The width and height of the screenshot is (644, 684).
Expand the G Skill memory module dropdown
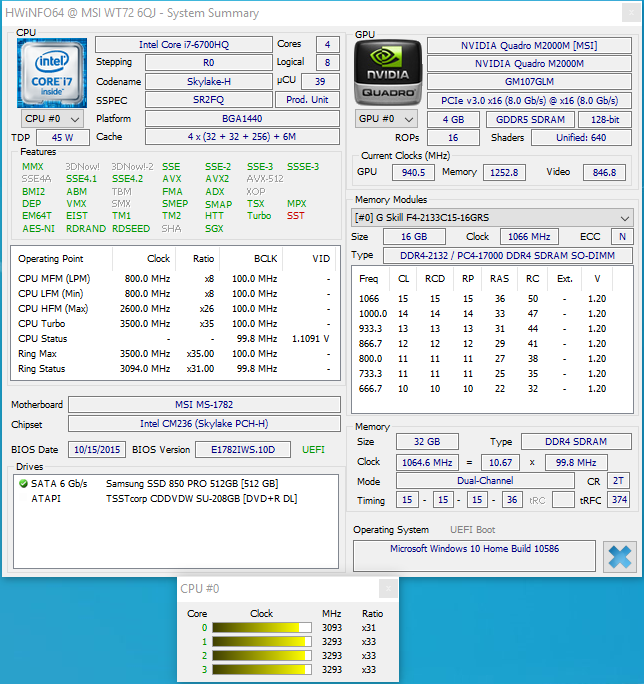point(492,217)
